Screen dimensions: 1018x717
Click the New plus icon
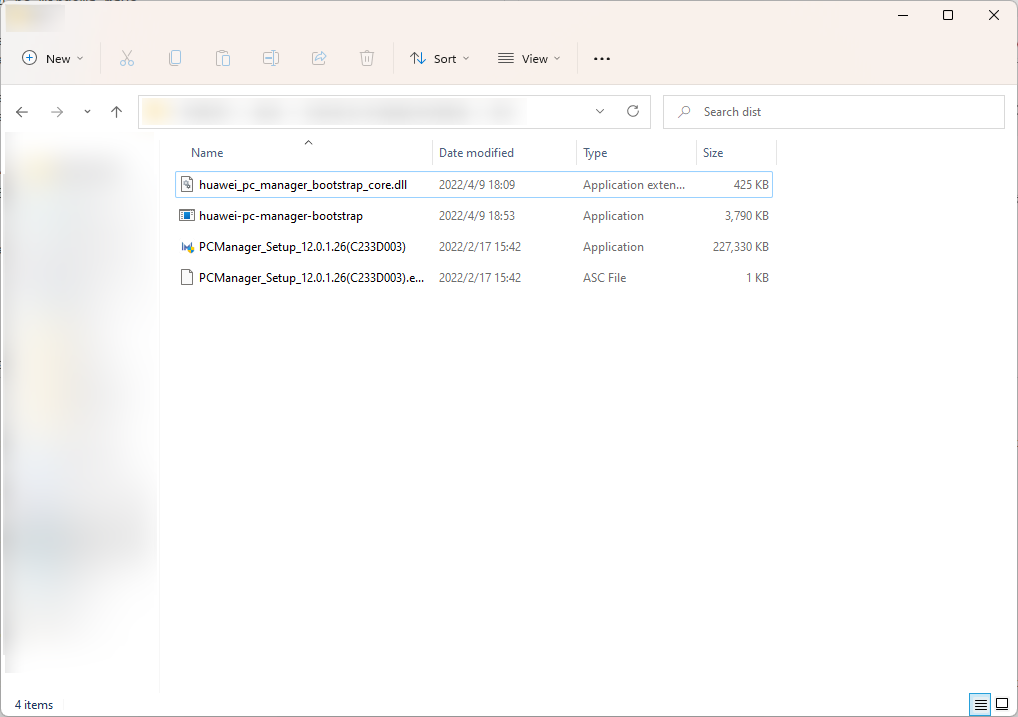tap(29, 58)
